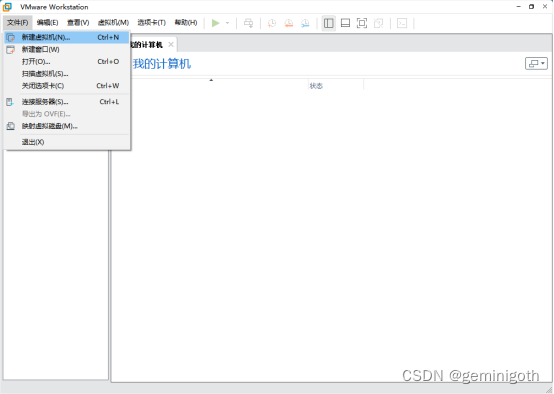554x394 pixels.
Task: Maximize the VMware Workstation window
Action: pos(531,7)
